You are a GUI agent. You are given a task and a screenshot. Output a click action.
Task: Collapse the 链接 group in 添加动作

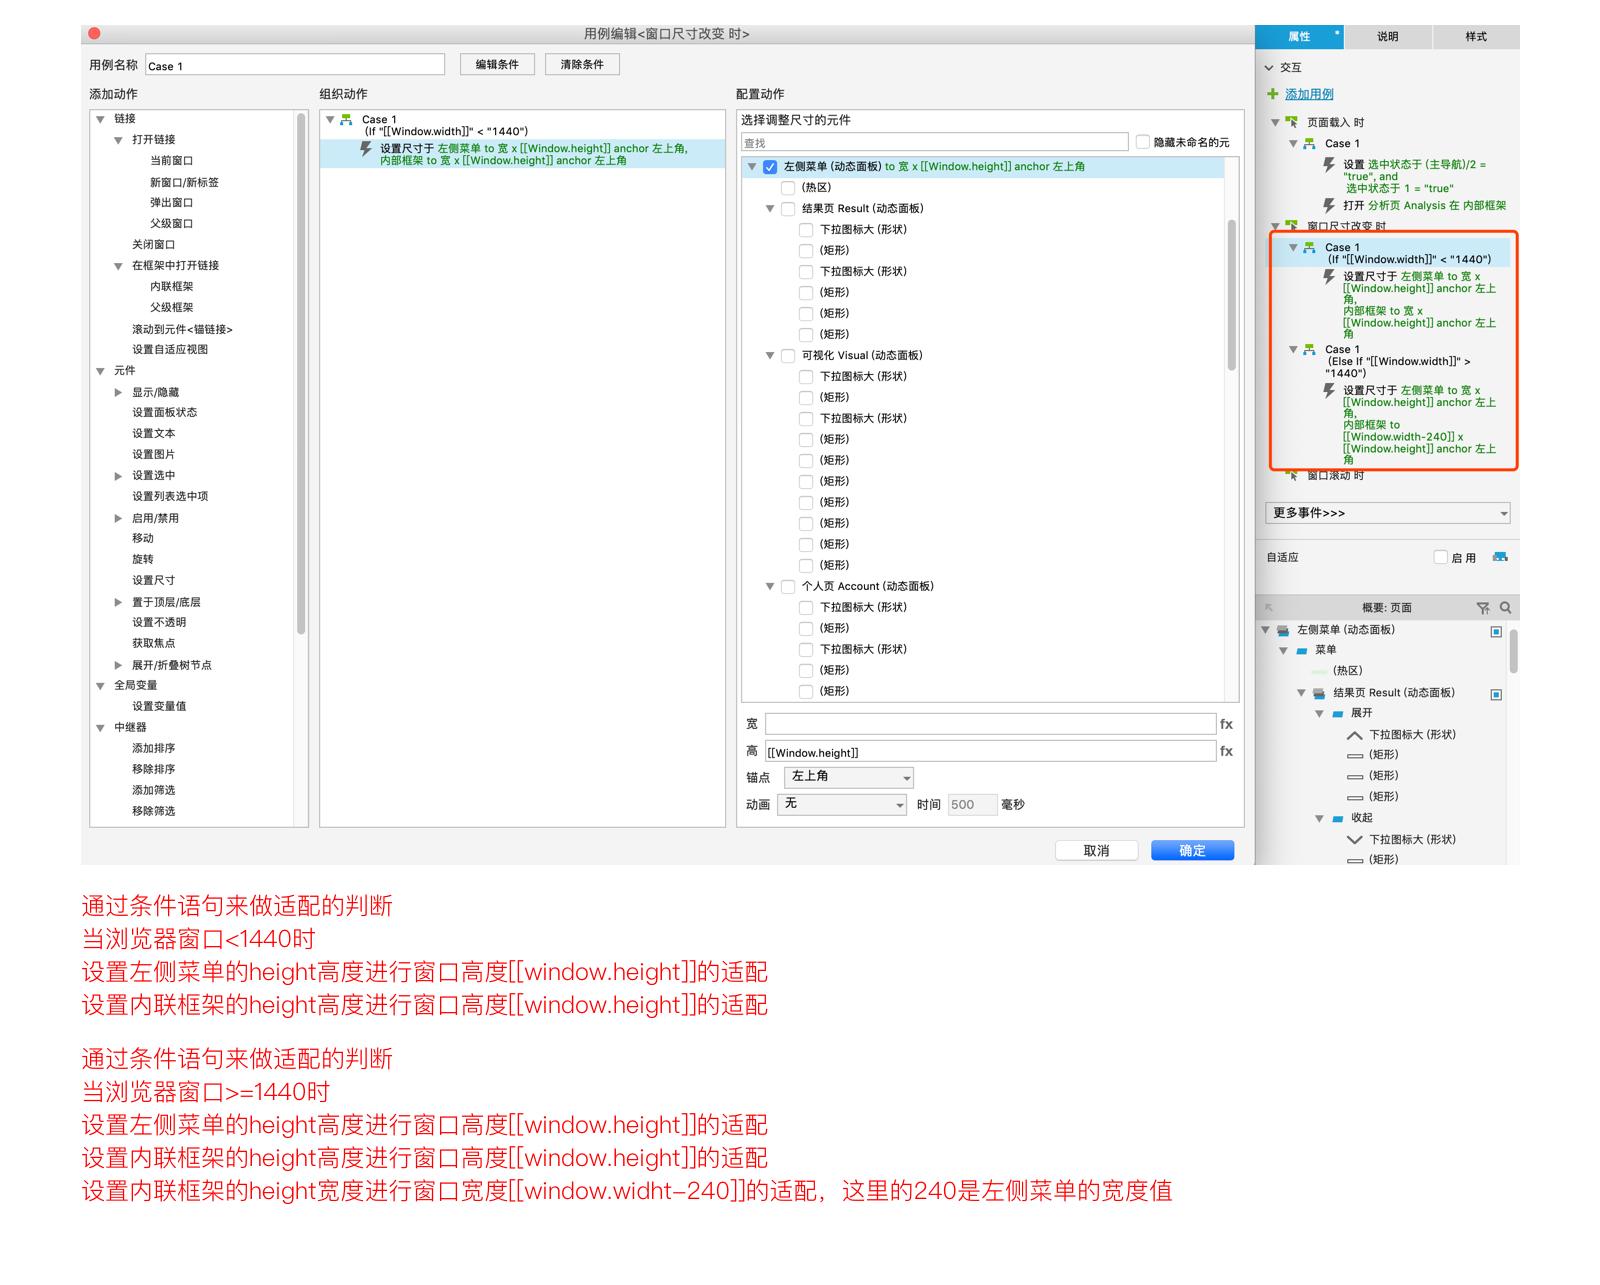pyautogui.click(x=100, y=119)
